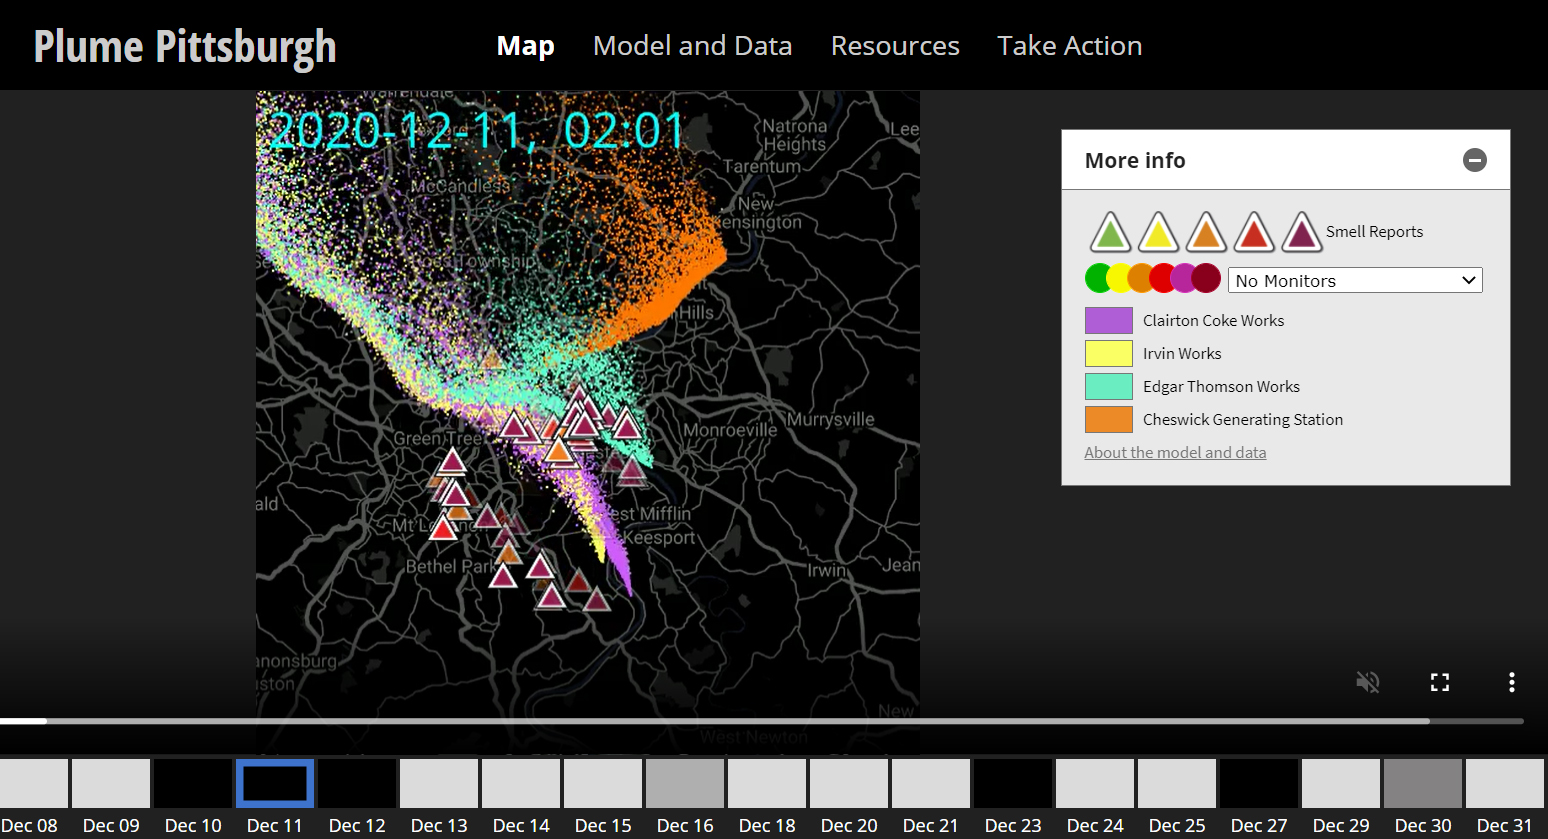Select the Dec 16 day thumbnail
1548x839 pixels.
685,783
